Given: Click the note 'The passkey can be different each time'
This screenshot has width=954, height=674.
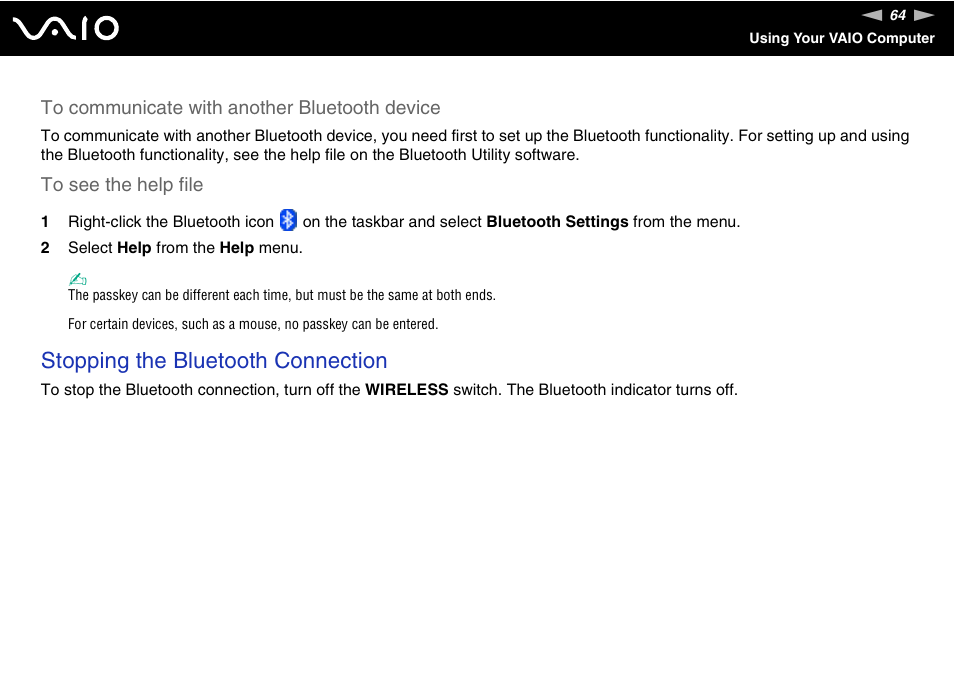Looking at the screenshot, I should (282, 295).
